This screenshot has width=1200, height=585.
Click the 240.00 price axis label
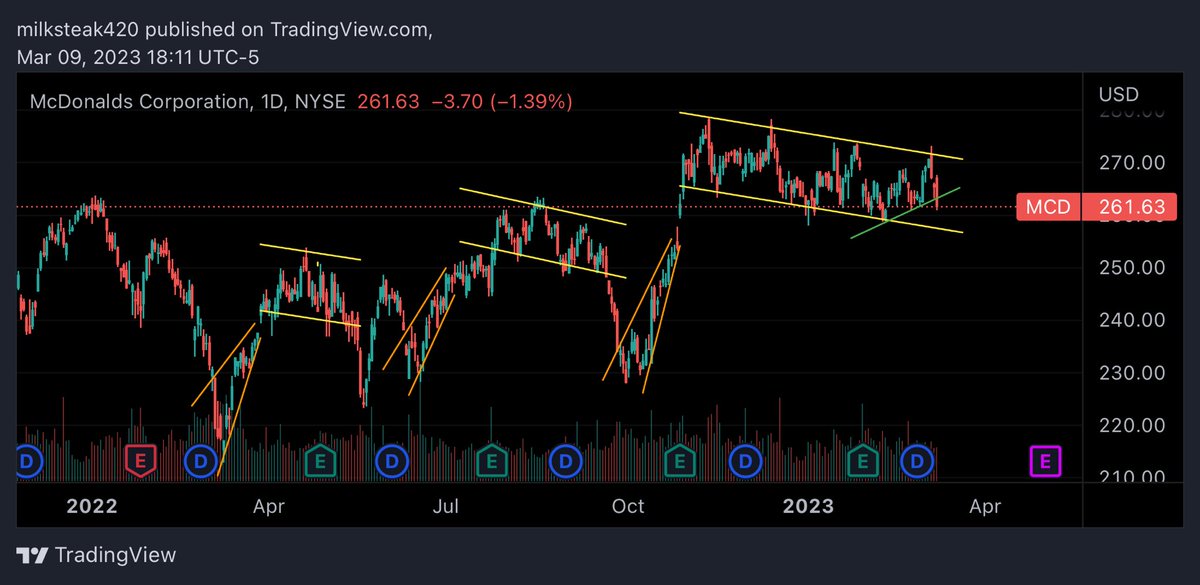coord(1131,321)
